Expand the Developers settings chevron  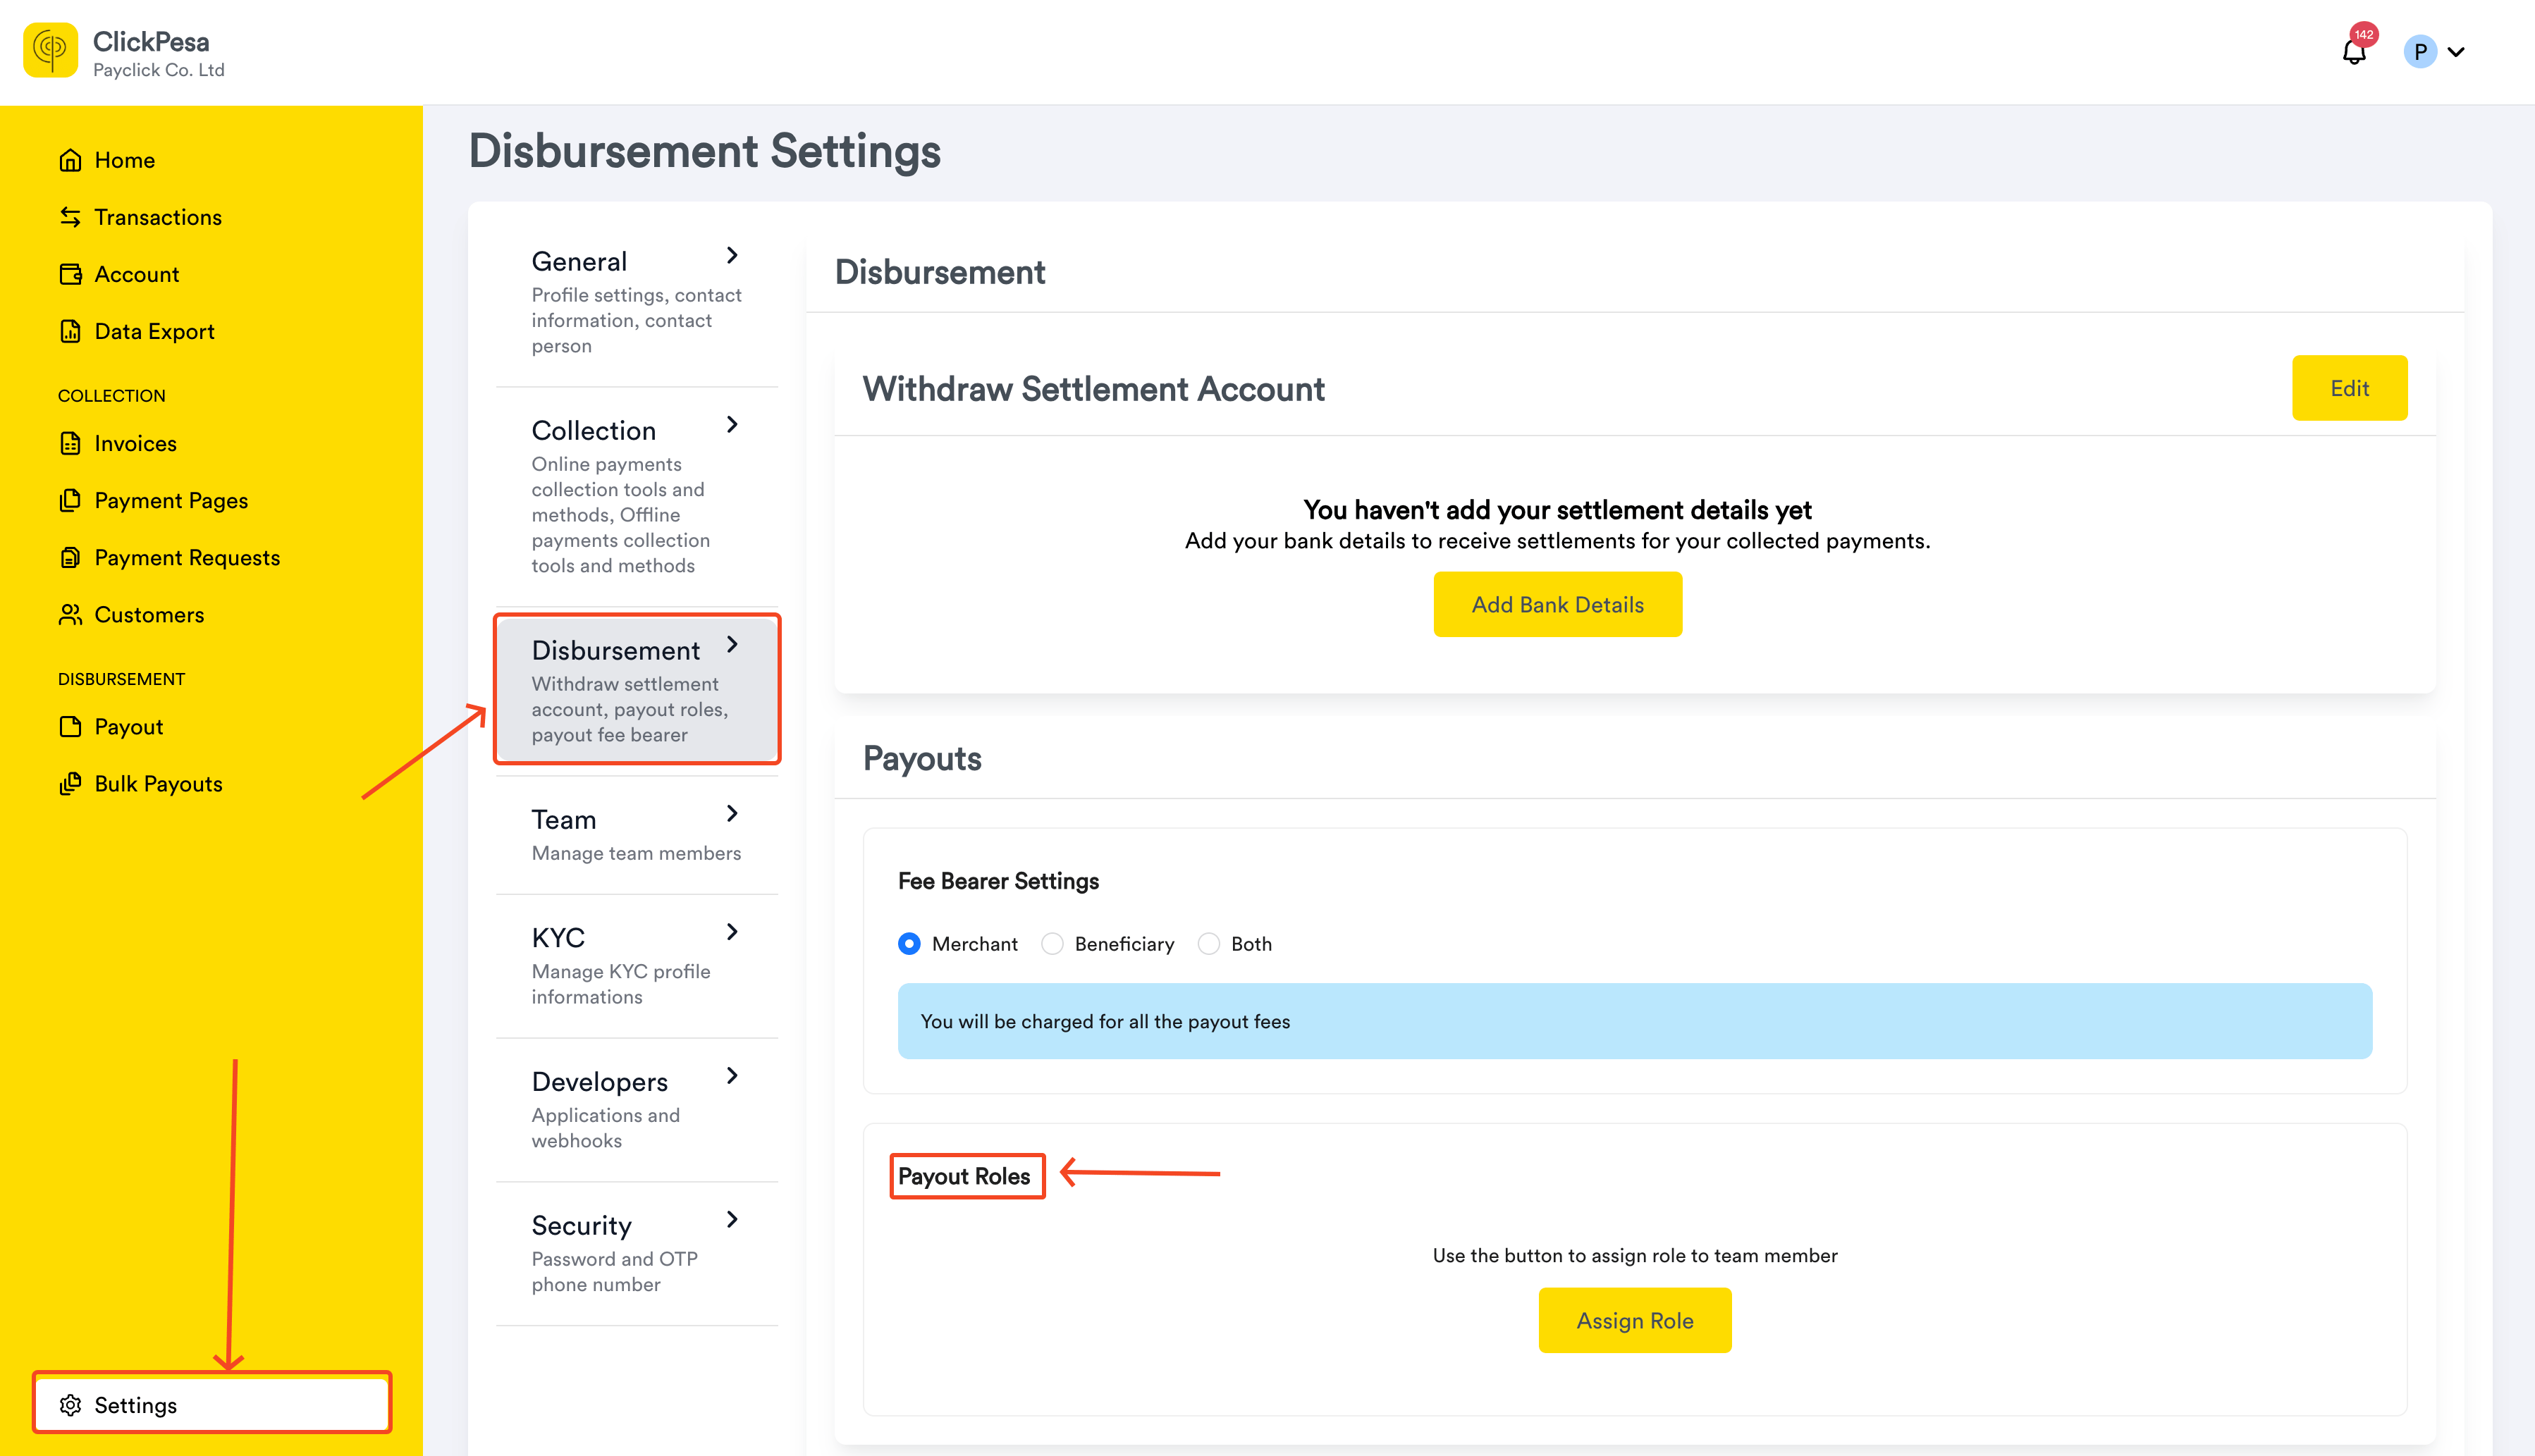(733, 1076)
